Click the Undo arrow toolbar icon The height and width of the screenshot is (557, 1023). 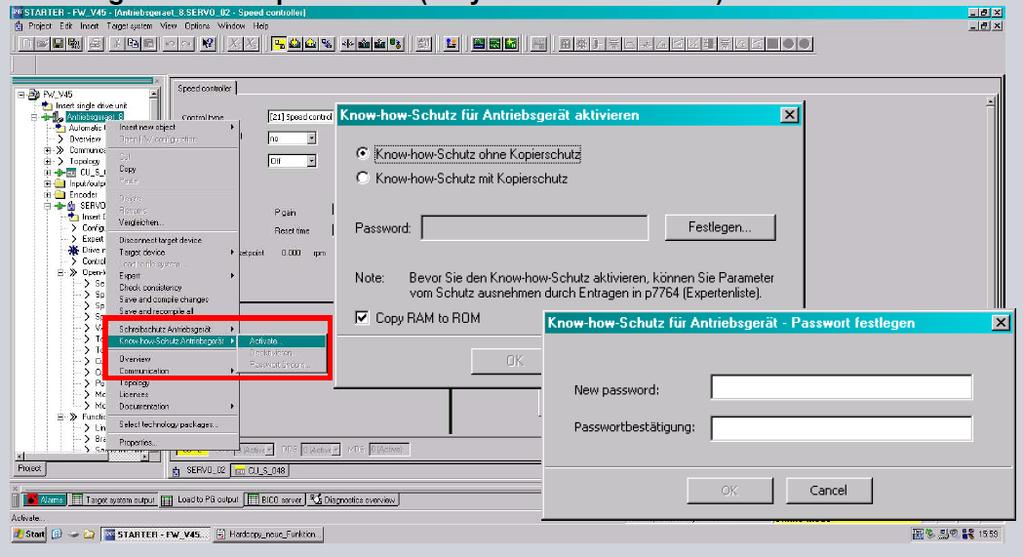coord(170,44)
